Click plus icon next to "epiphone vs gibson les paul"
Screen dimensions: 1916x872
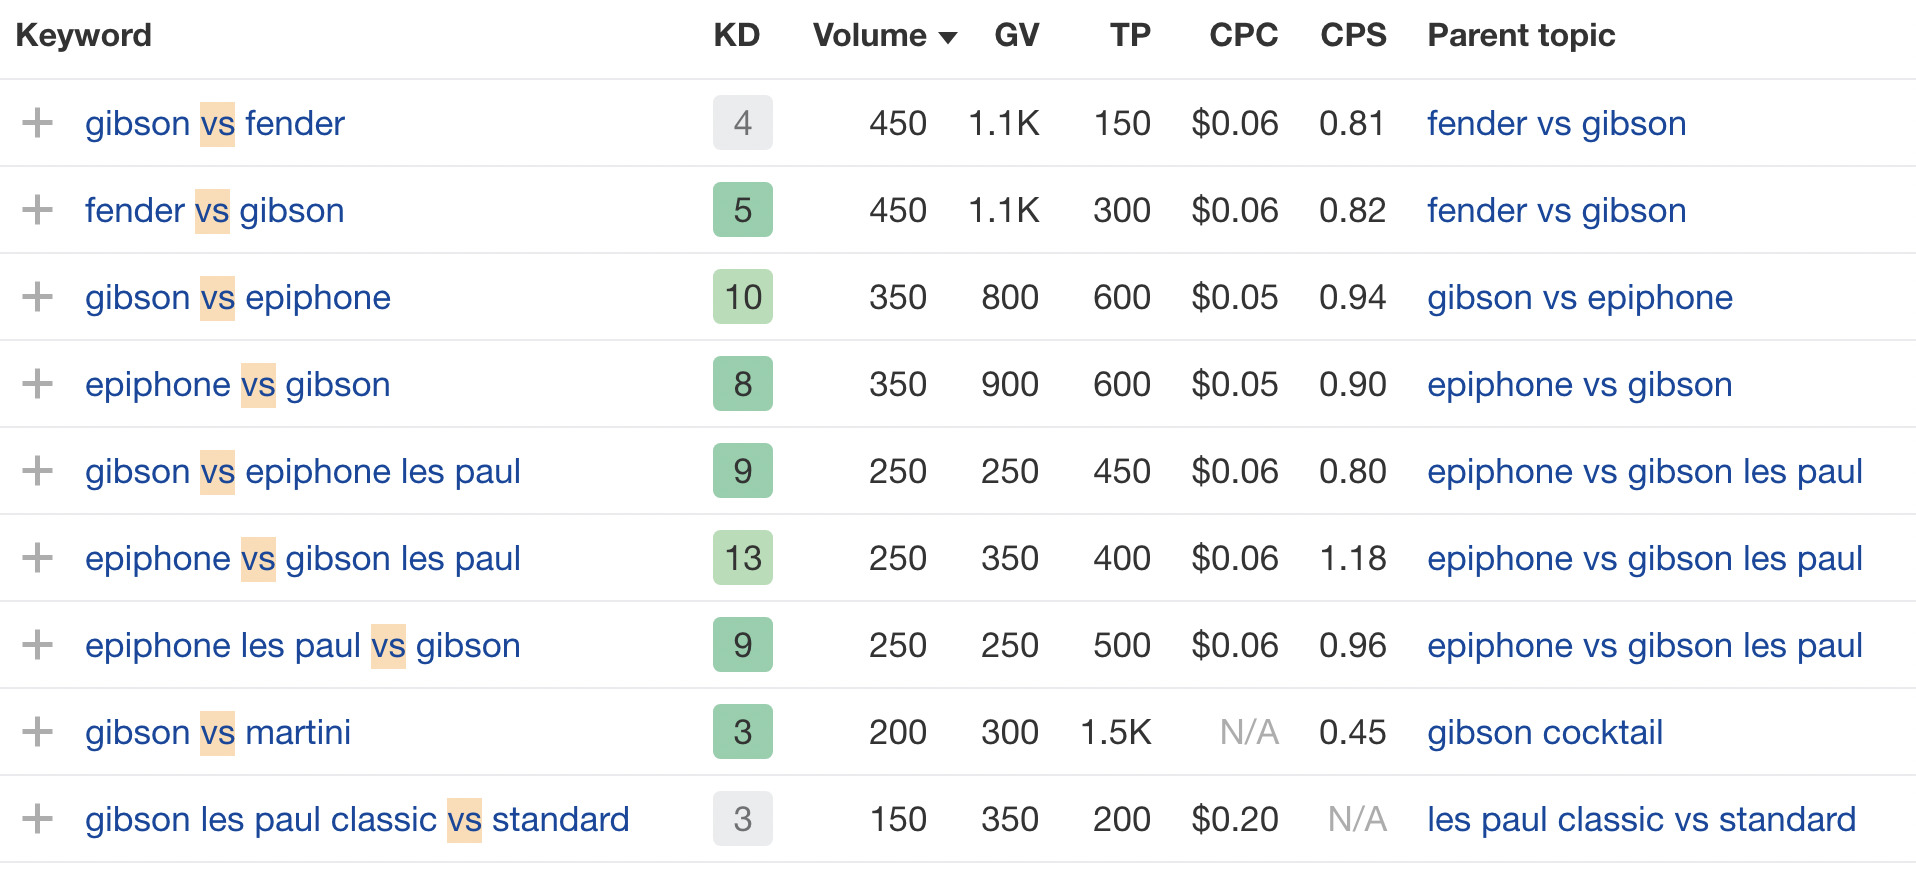[38, 558]
